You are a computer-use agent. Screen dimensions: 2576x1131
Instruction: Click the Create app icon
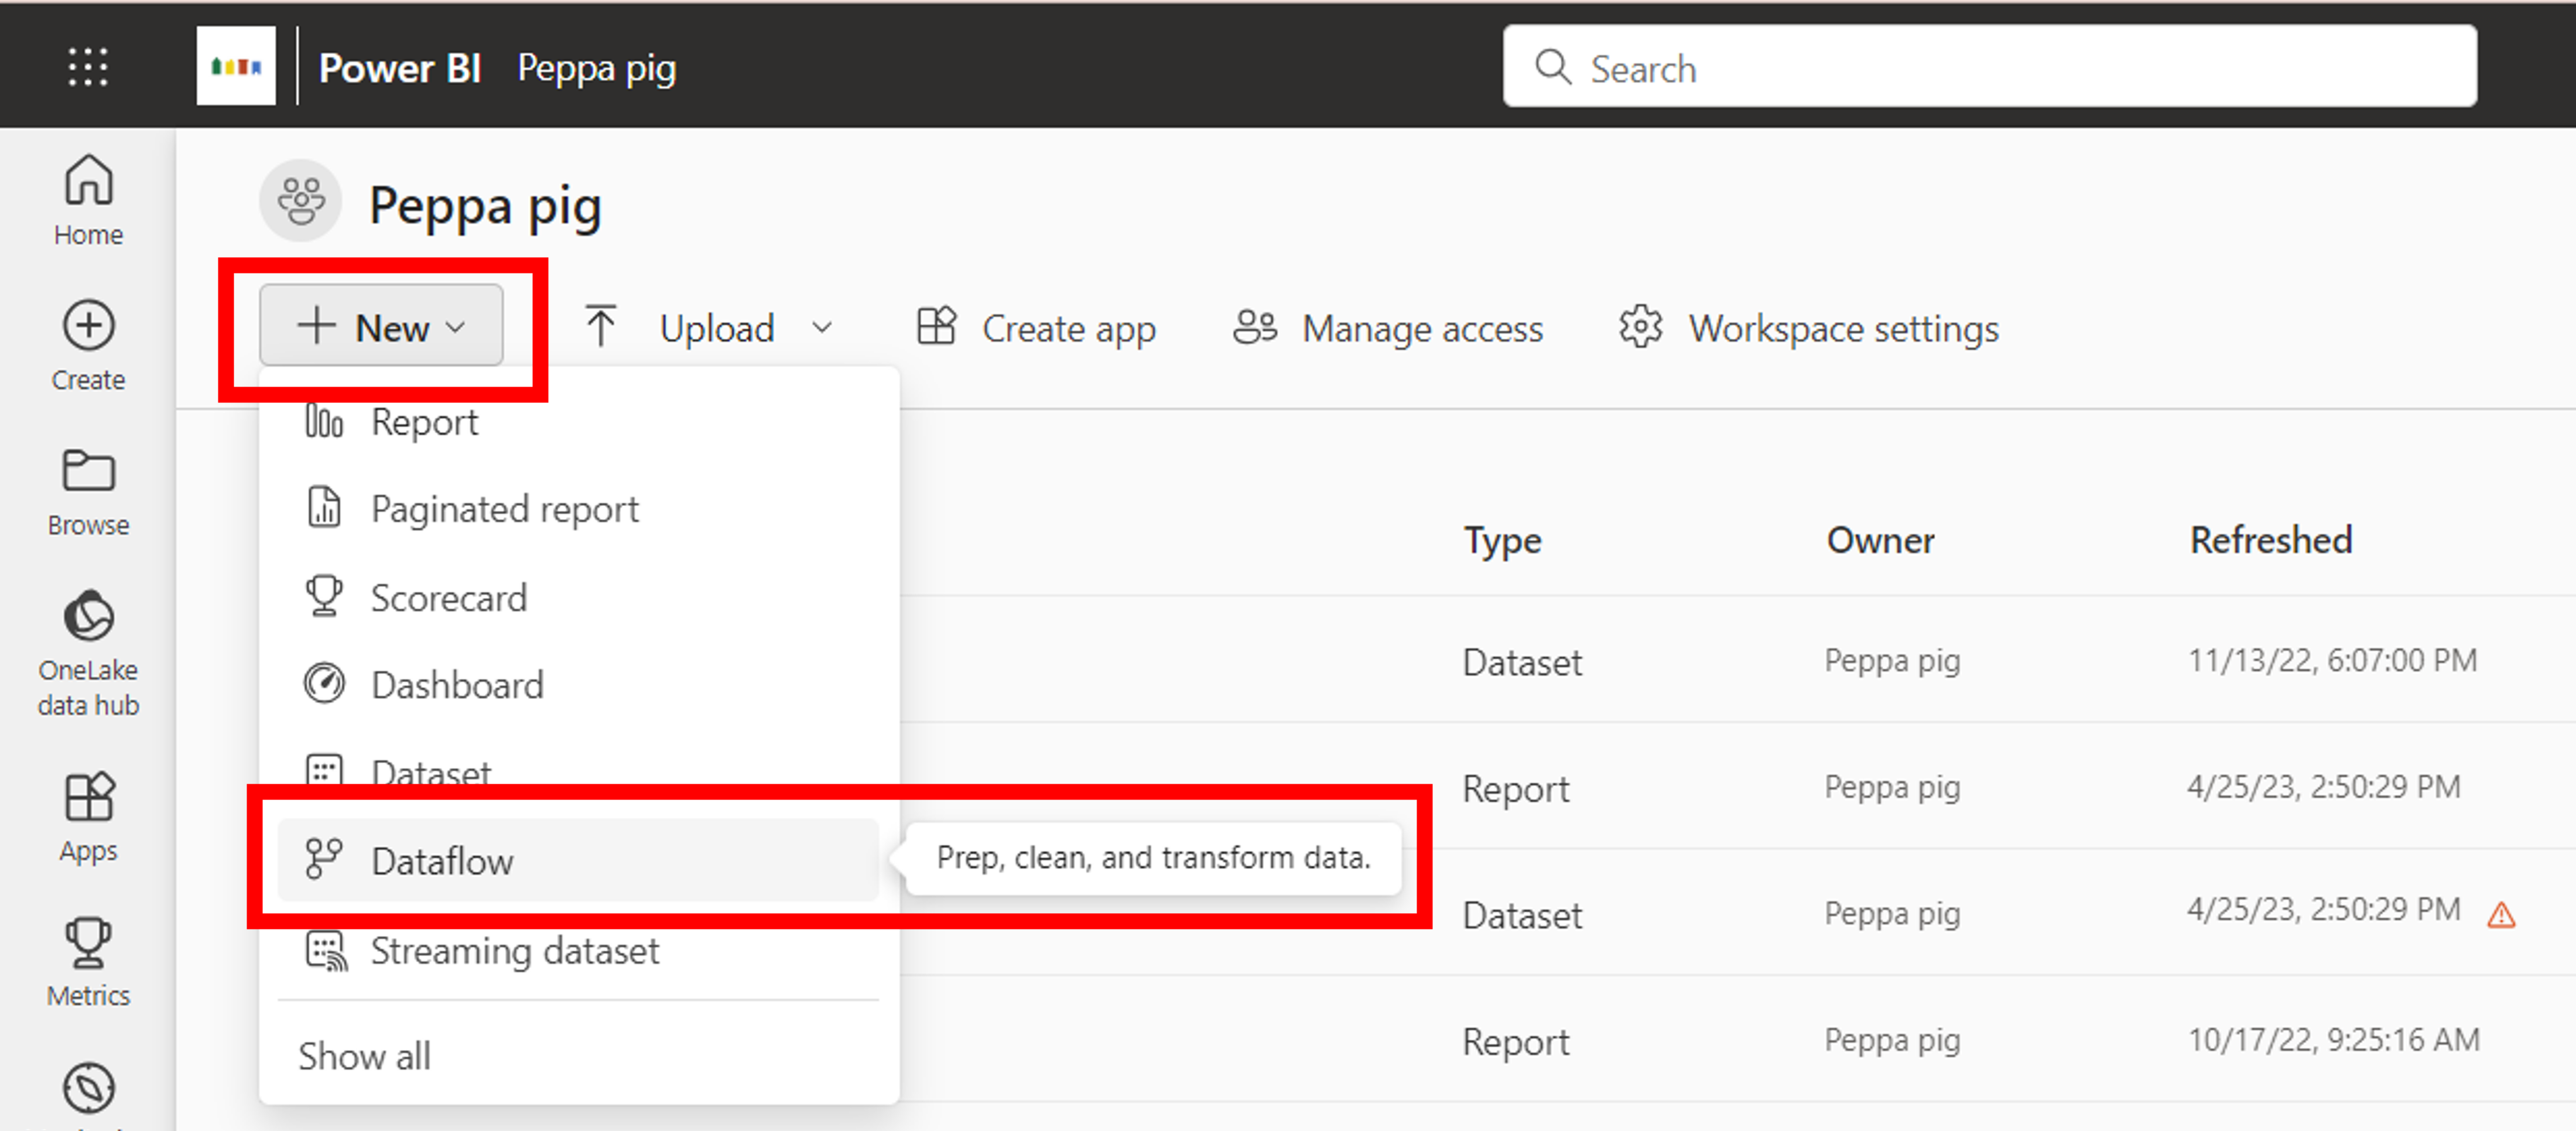click(x=936, y=326)
